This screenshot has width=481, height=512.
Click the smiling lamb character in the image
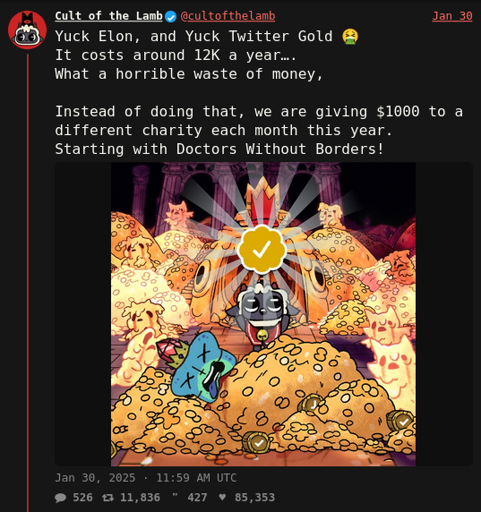[263, 312]
